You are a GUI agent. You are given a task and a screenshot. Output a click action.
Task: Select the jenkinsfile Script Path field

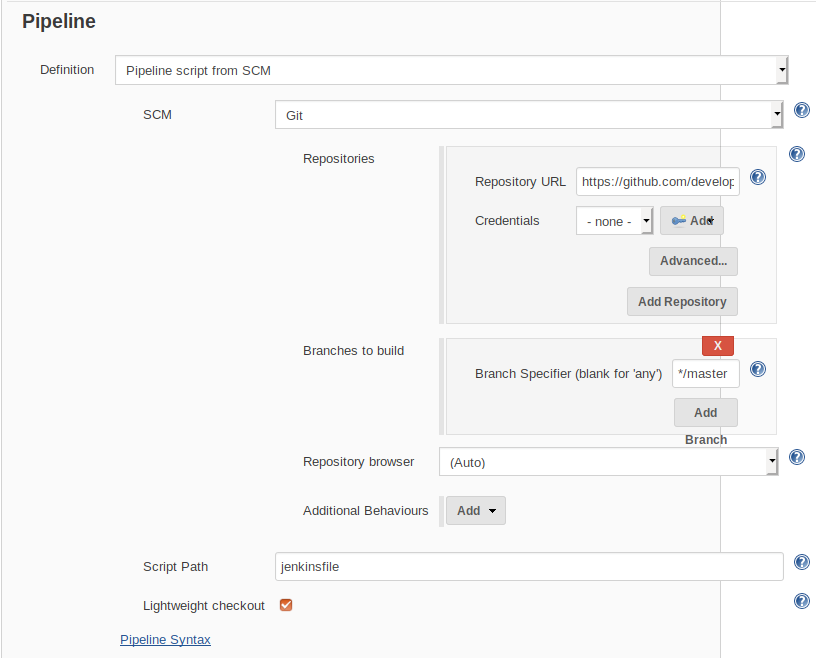pyautogui.click(x=528, y=566)
